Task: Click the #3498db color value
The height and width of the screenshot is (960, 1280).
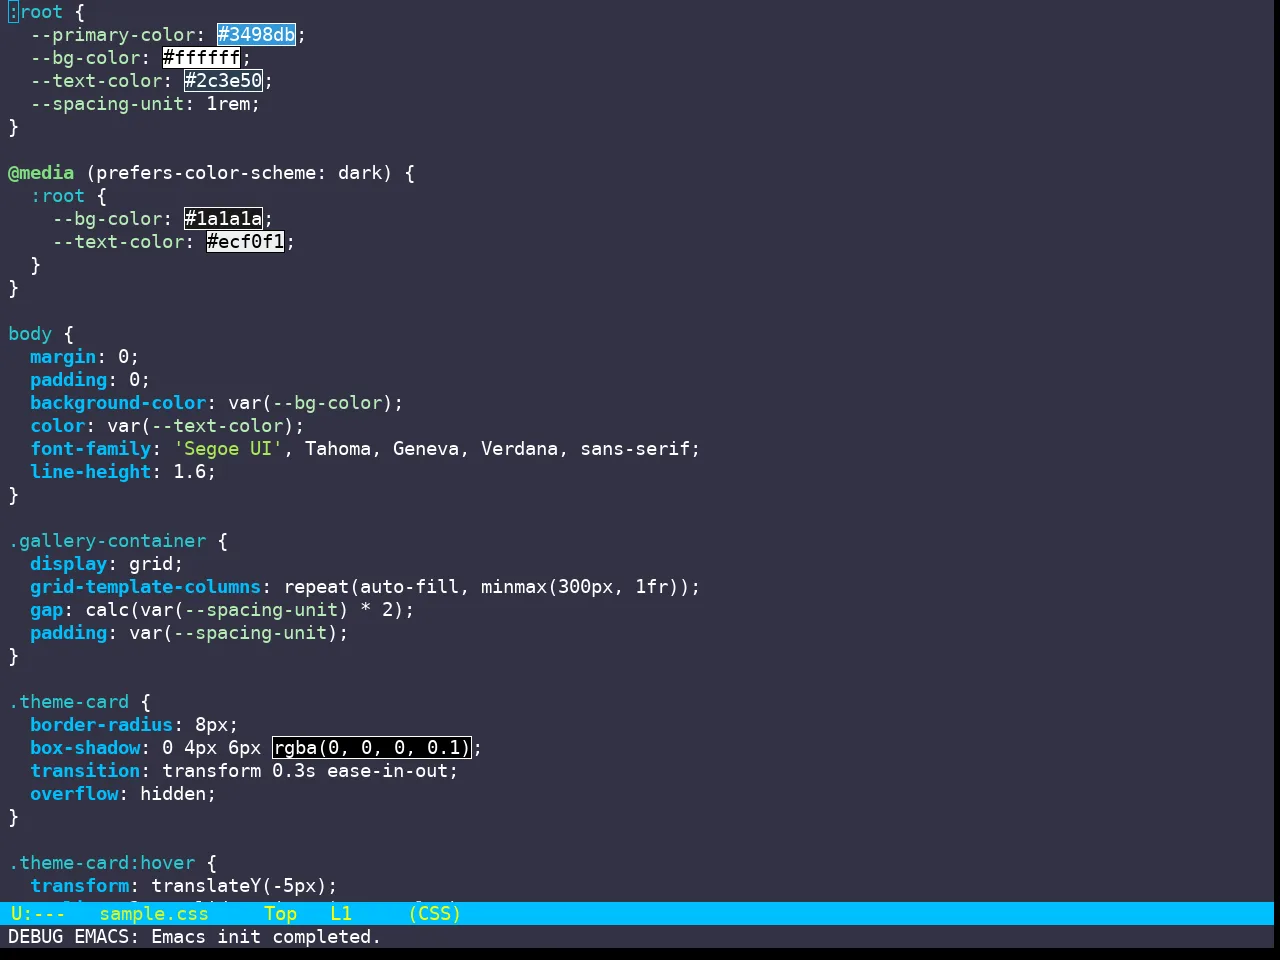Action: coord(257,35)
